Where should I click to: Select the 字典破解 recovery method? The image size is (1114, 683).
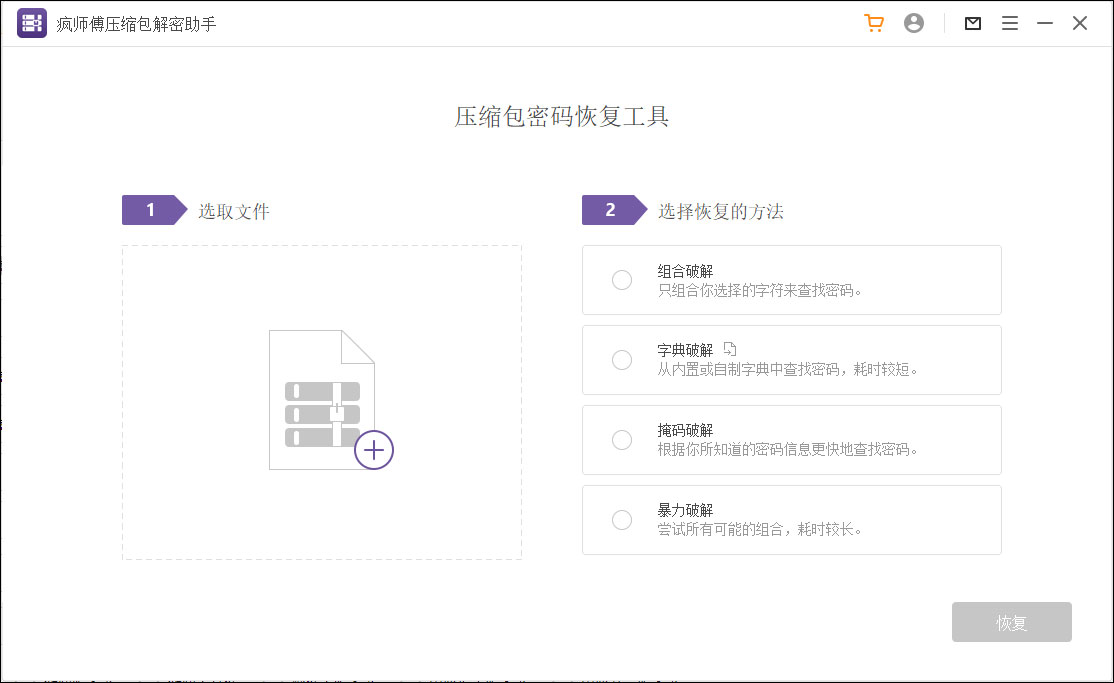[622, 360]
